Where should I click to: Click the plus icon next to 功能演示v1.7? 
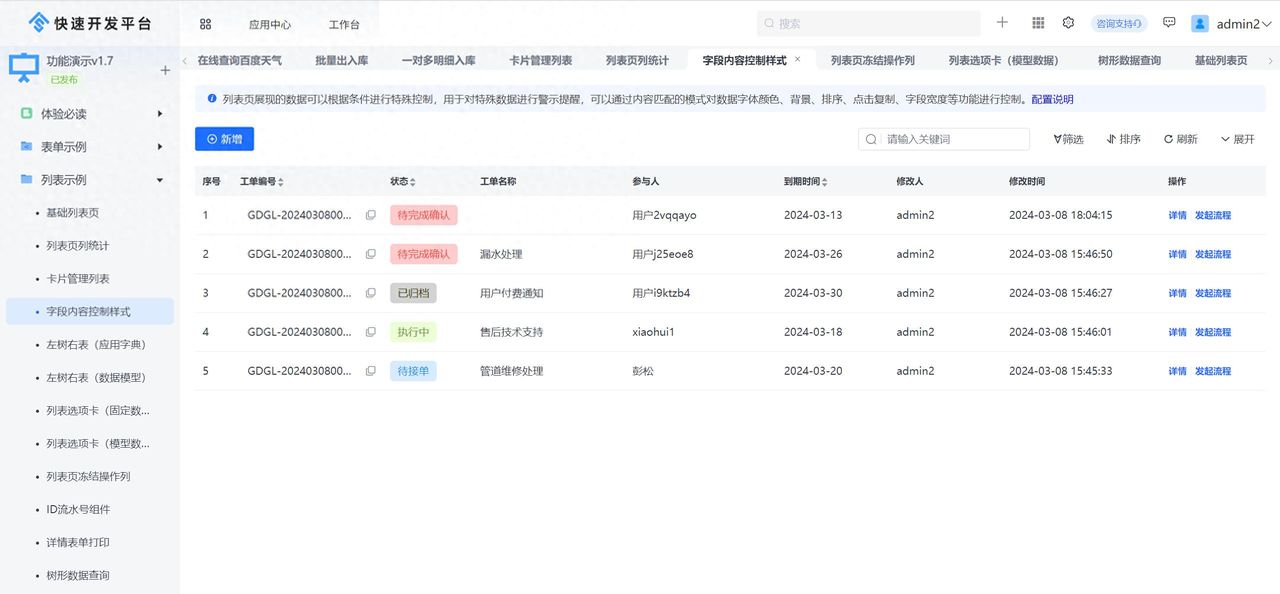point(164,71)
